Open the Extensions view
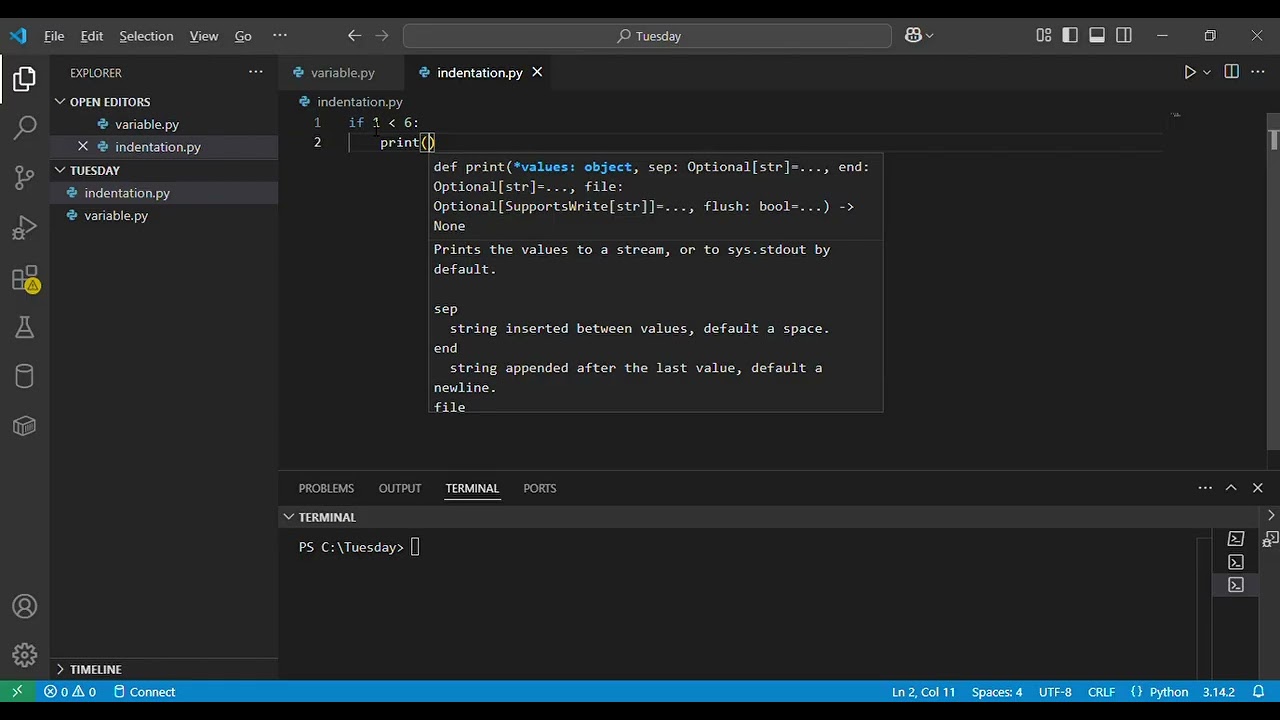 tap(25, 279)
